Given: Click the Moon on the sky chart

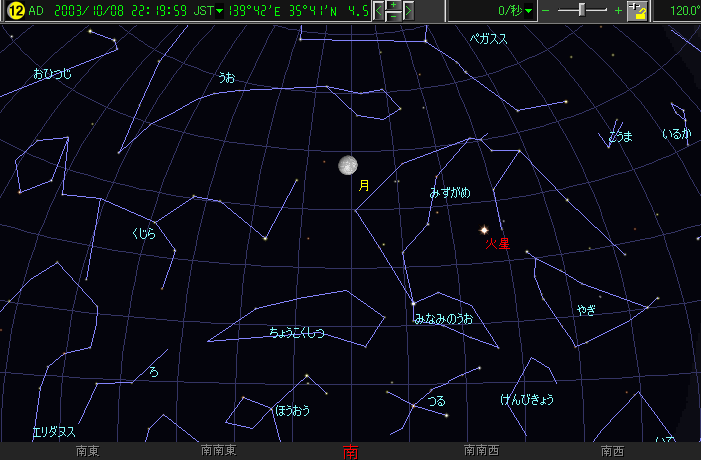Looking at the screenshot, I should coord(348,164).
